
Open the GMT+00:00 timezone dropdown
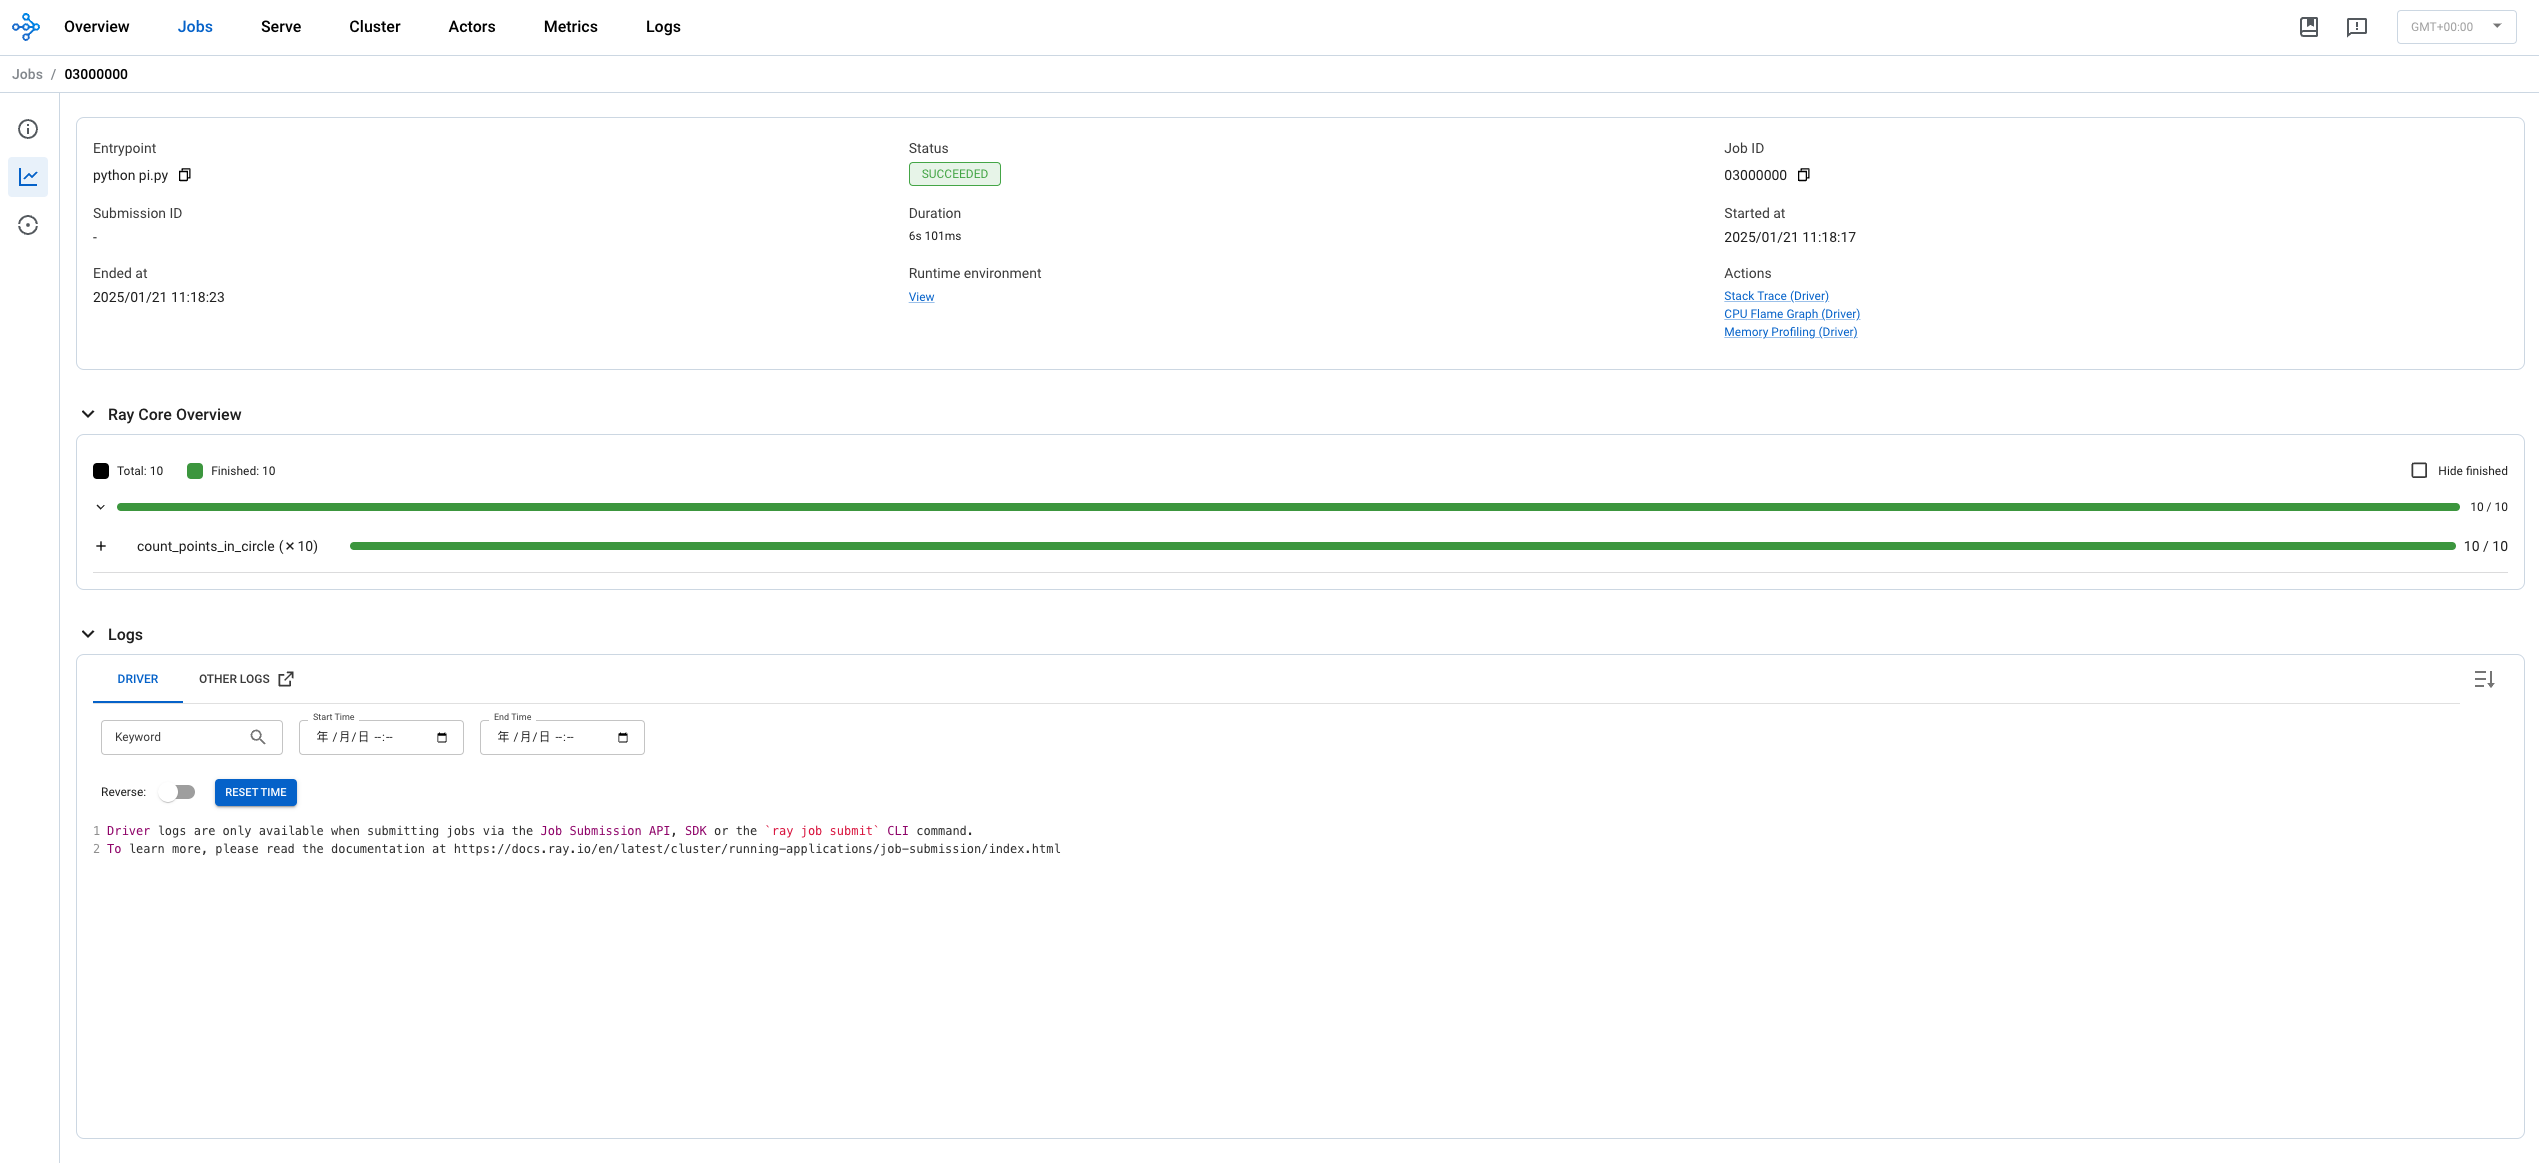pos(2455,27)
